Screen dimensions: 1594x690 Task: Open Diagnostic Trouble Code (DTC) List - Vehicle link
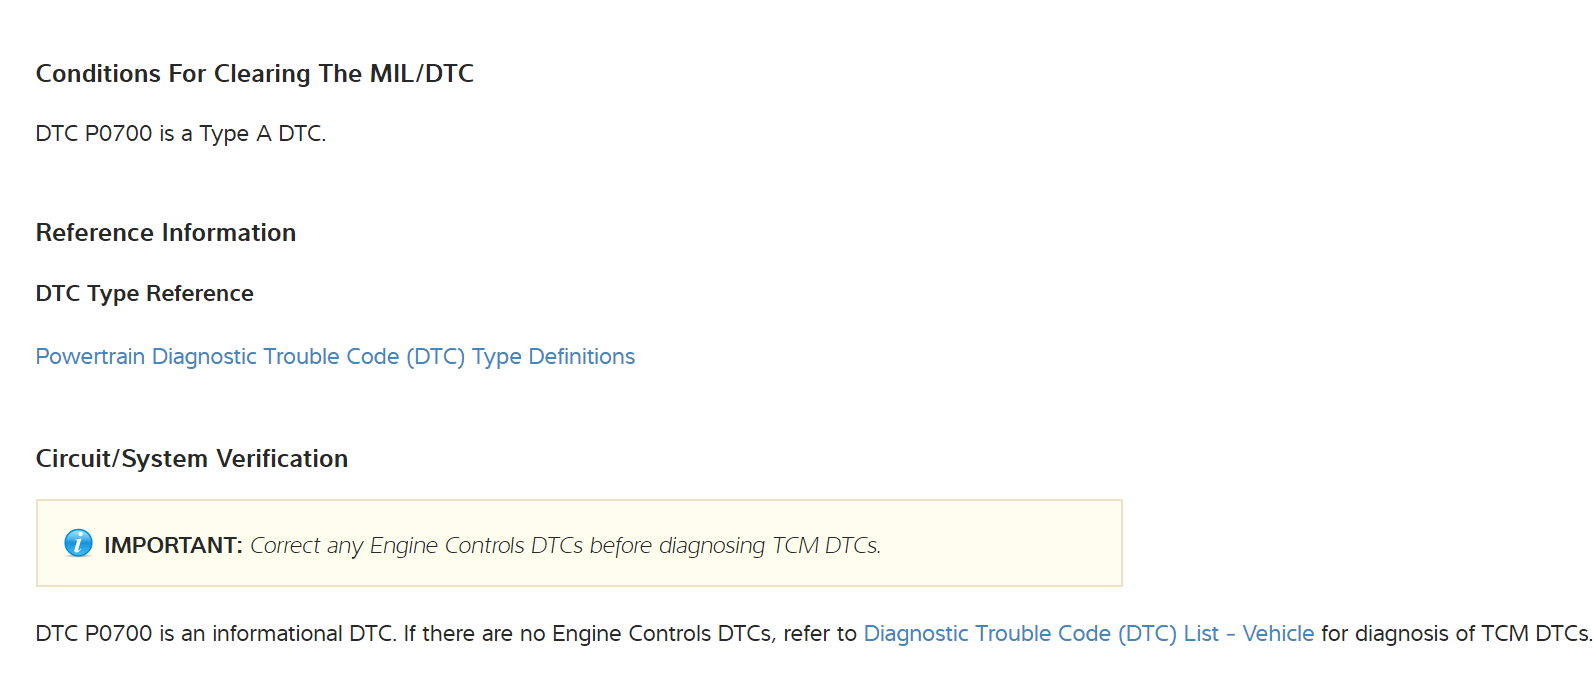[x=1088, y=634]
